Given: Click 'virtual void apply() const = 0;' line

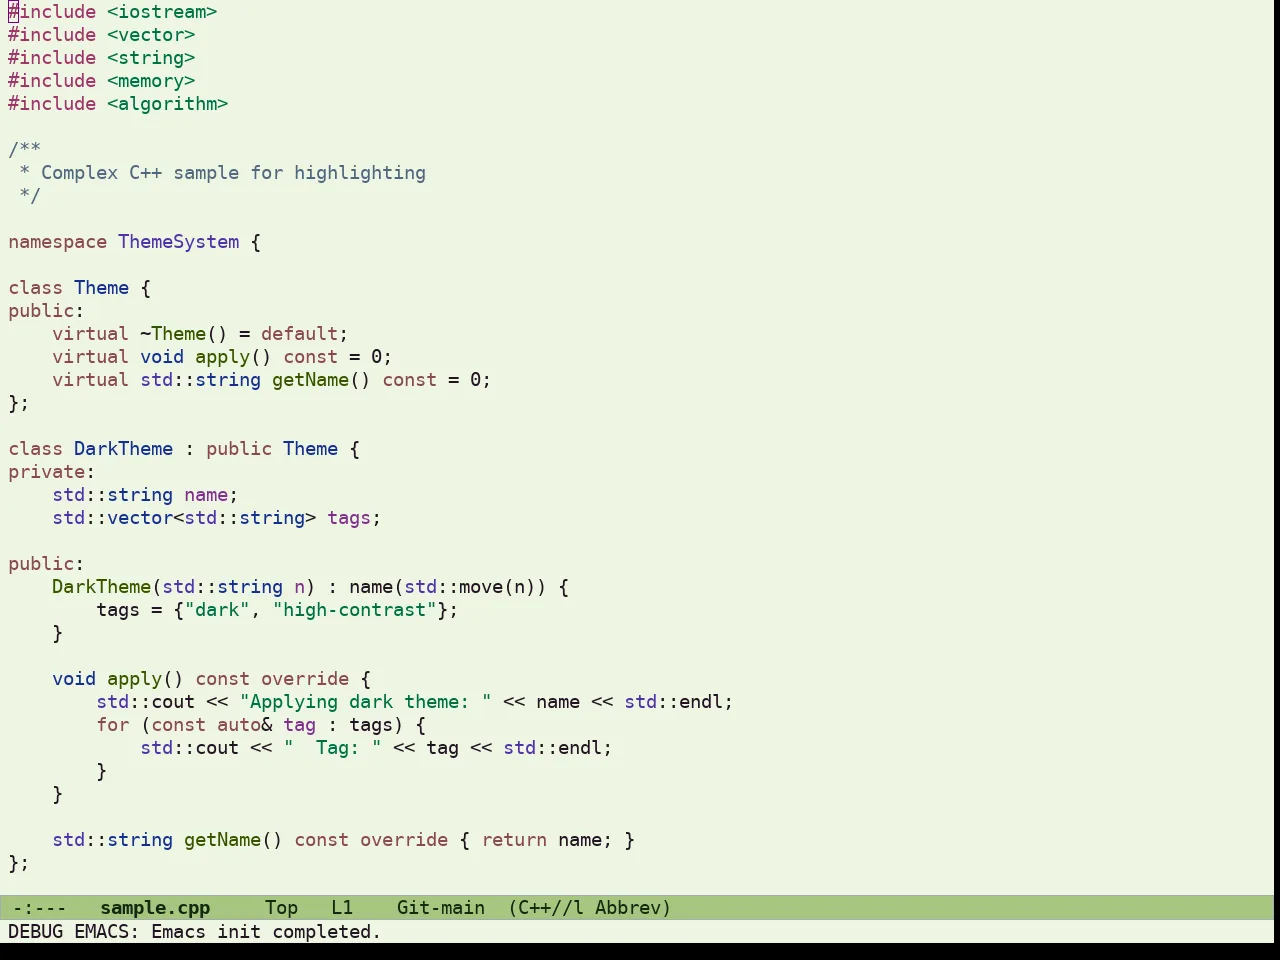Looking at the screenshot, I should point(222,357).
